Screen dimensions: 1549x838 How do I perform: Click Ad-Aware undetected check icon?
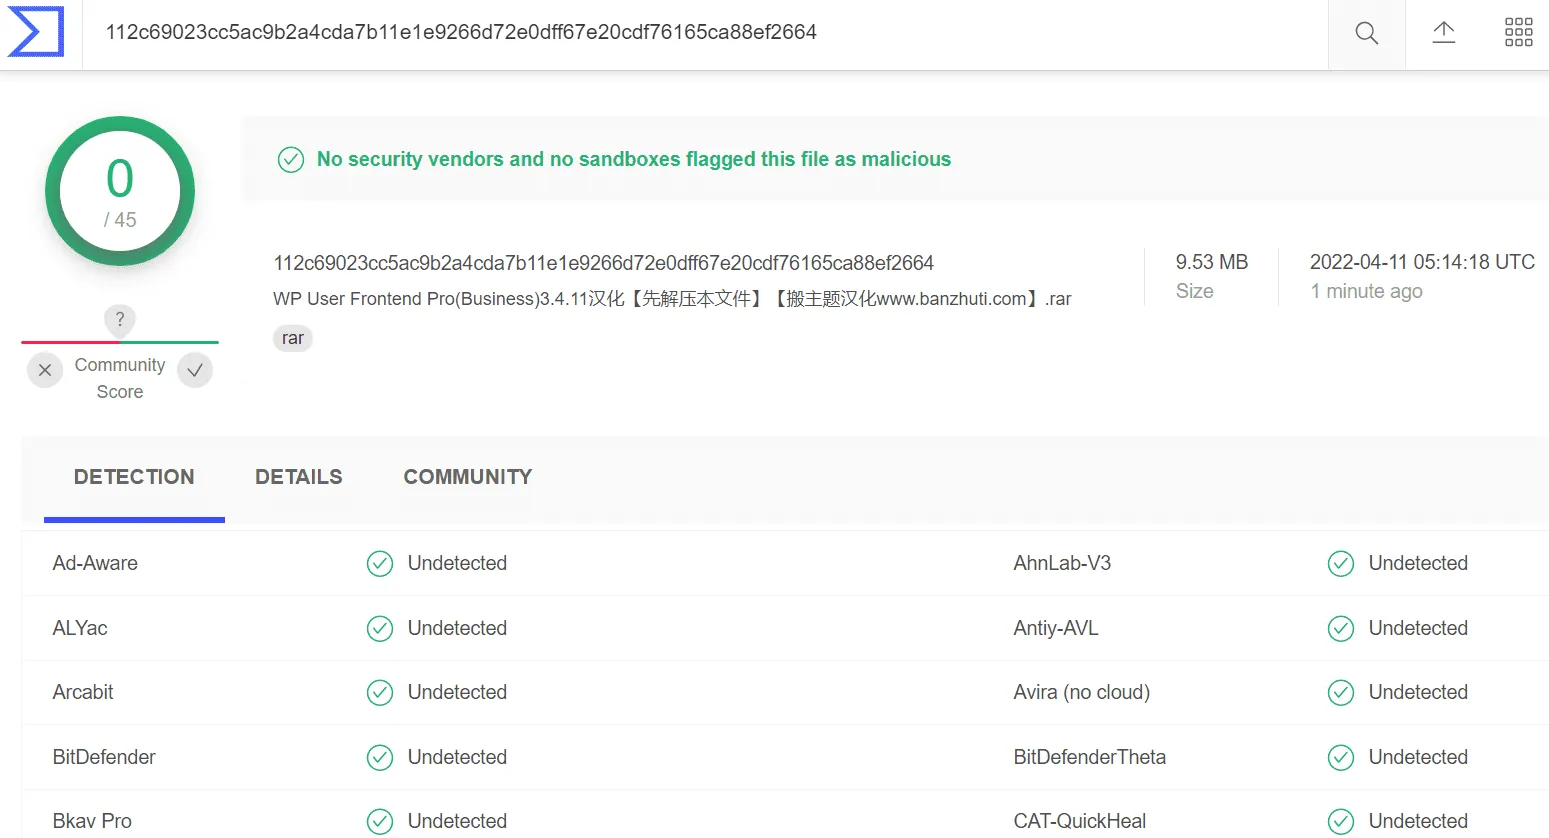click(380, 564)
